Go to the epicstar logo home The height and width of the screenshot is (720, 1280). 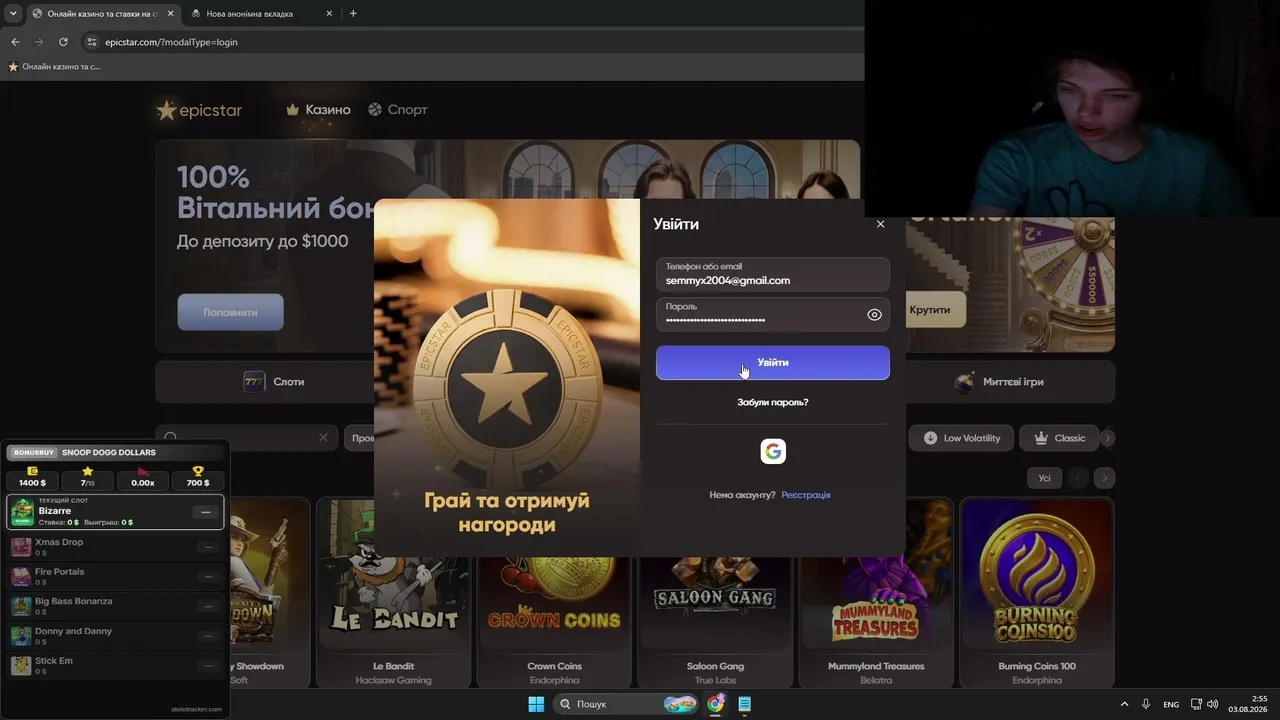[x=199, y=110]
